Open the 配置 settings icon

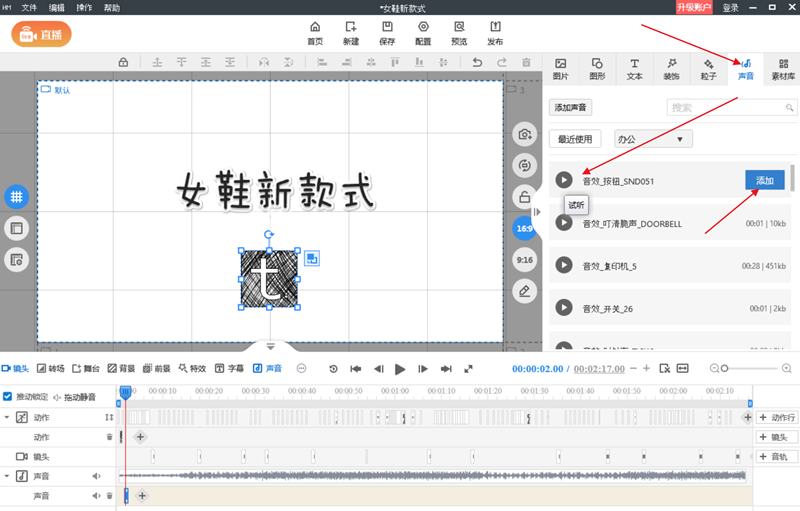click(423, 33)
